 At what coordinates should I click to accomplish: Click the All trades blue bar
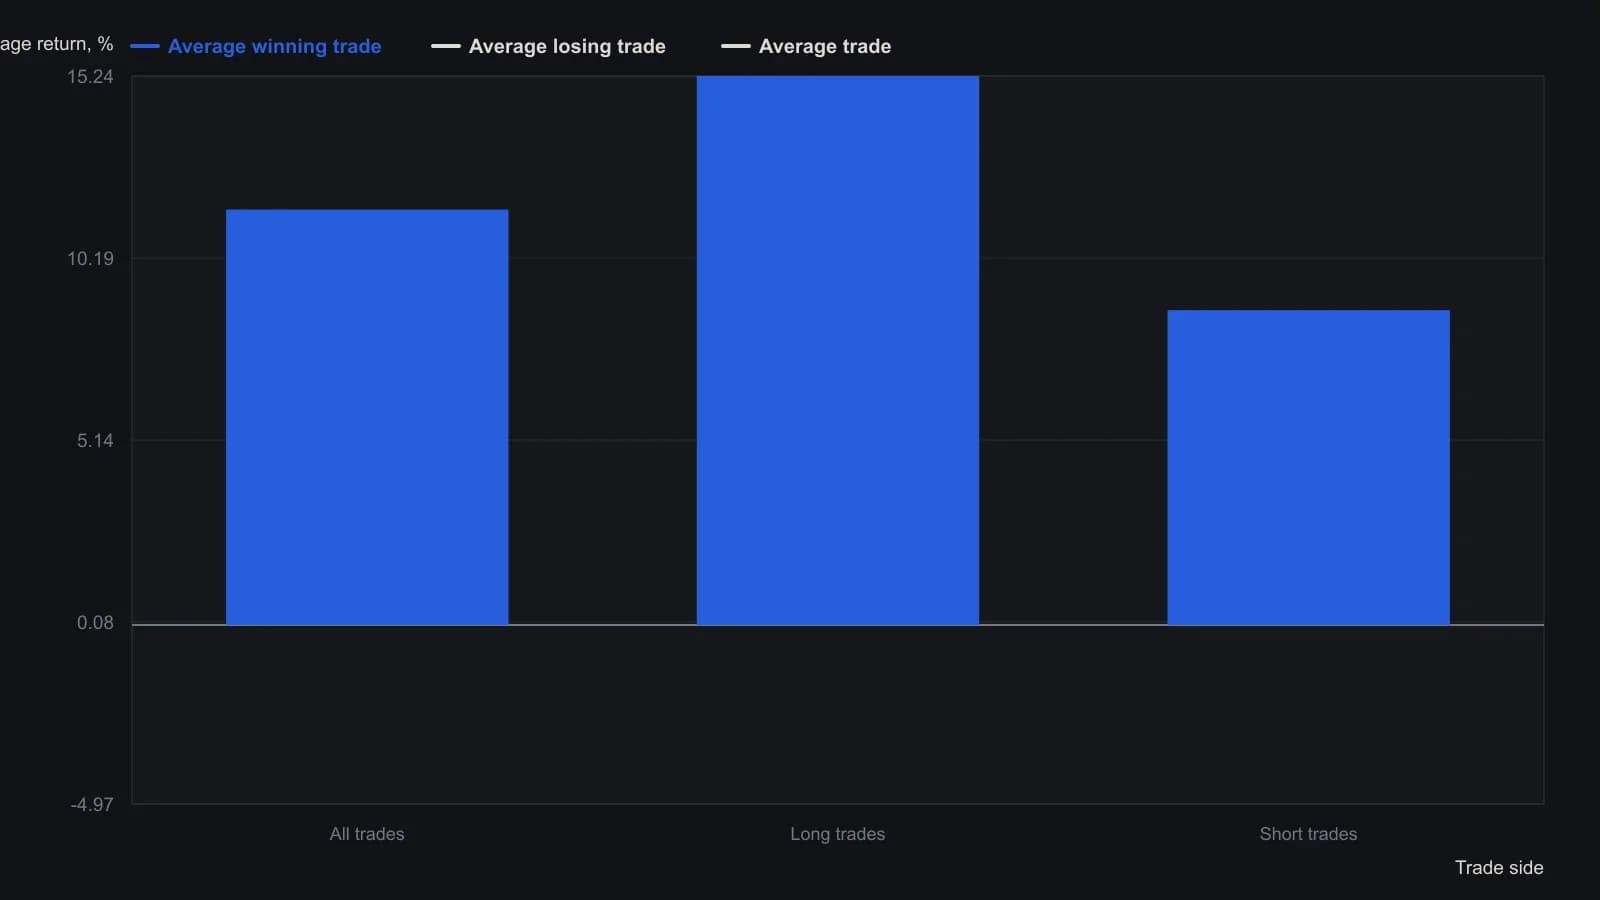(x=367, y=417)
